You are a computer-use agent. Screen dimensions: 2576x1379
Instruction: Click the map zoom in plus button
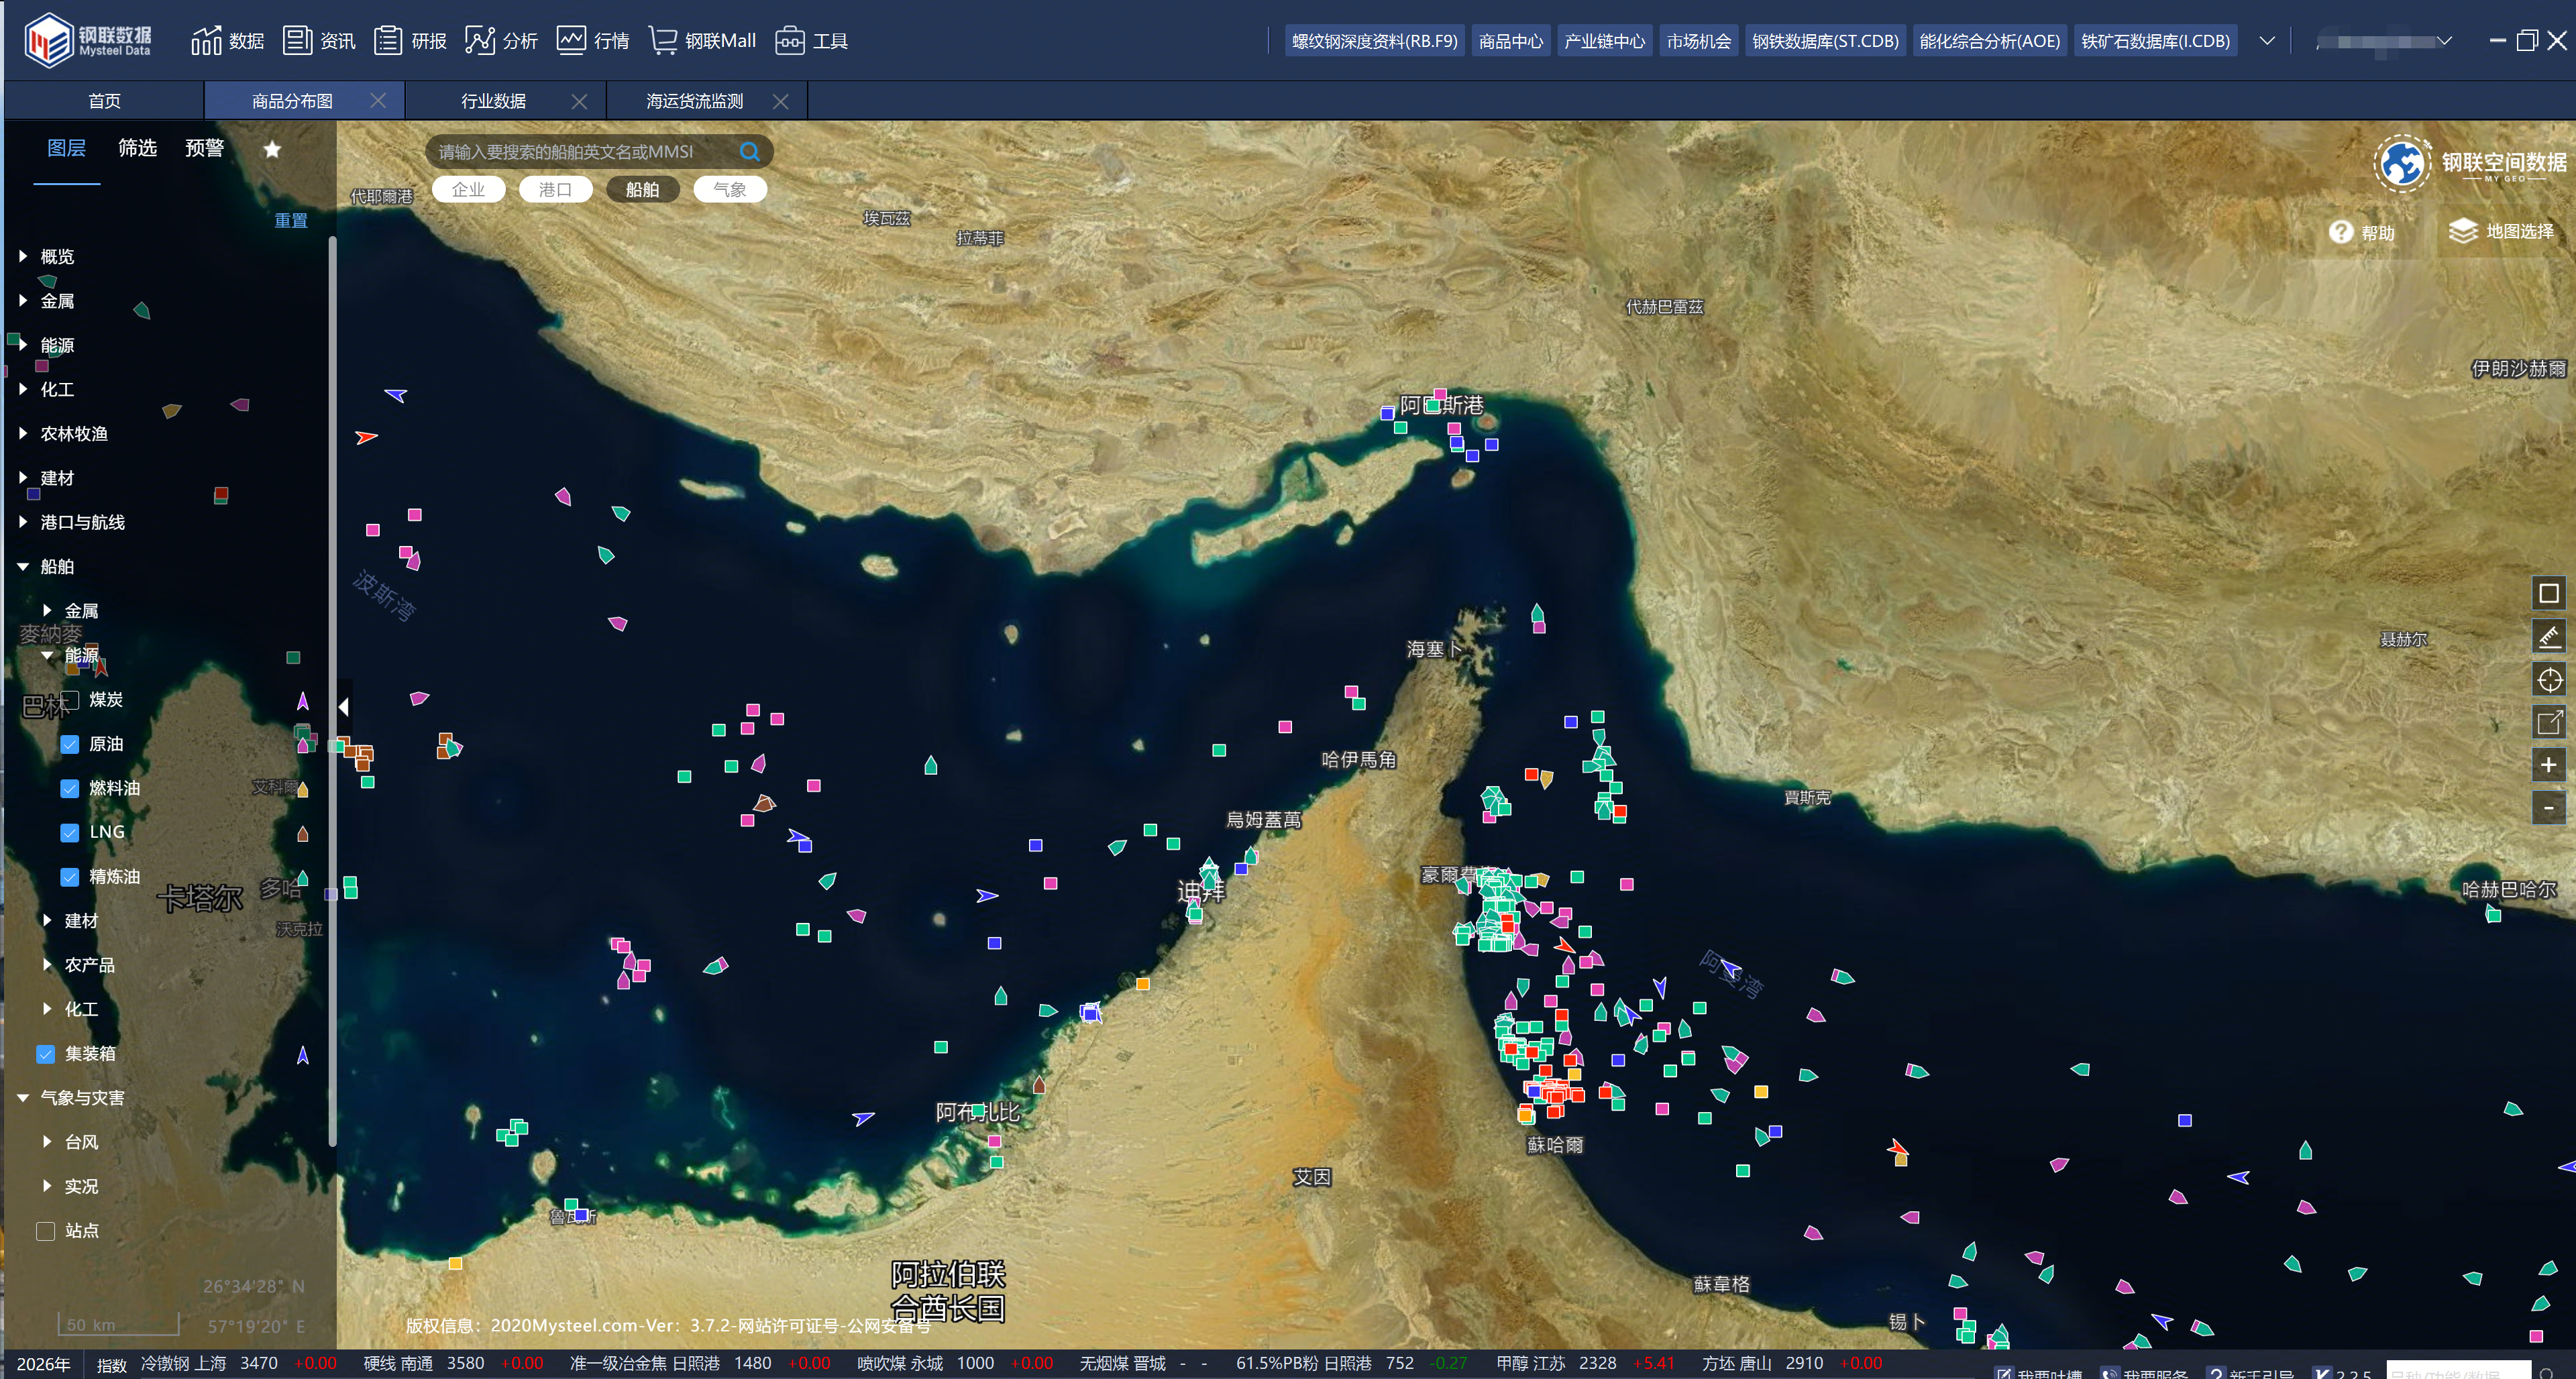[2548, 765]
